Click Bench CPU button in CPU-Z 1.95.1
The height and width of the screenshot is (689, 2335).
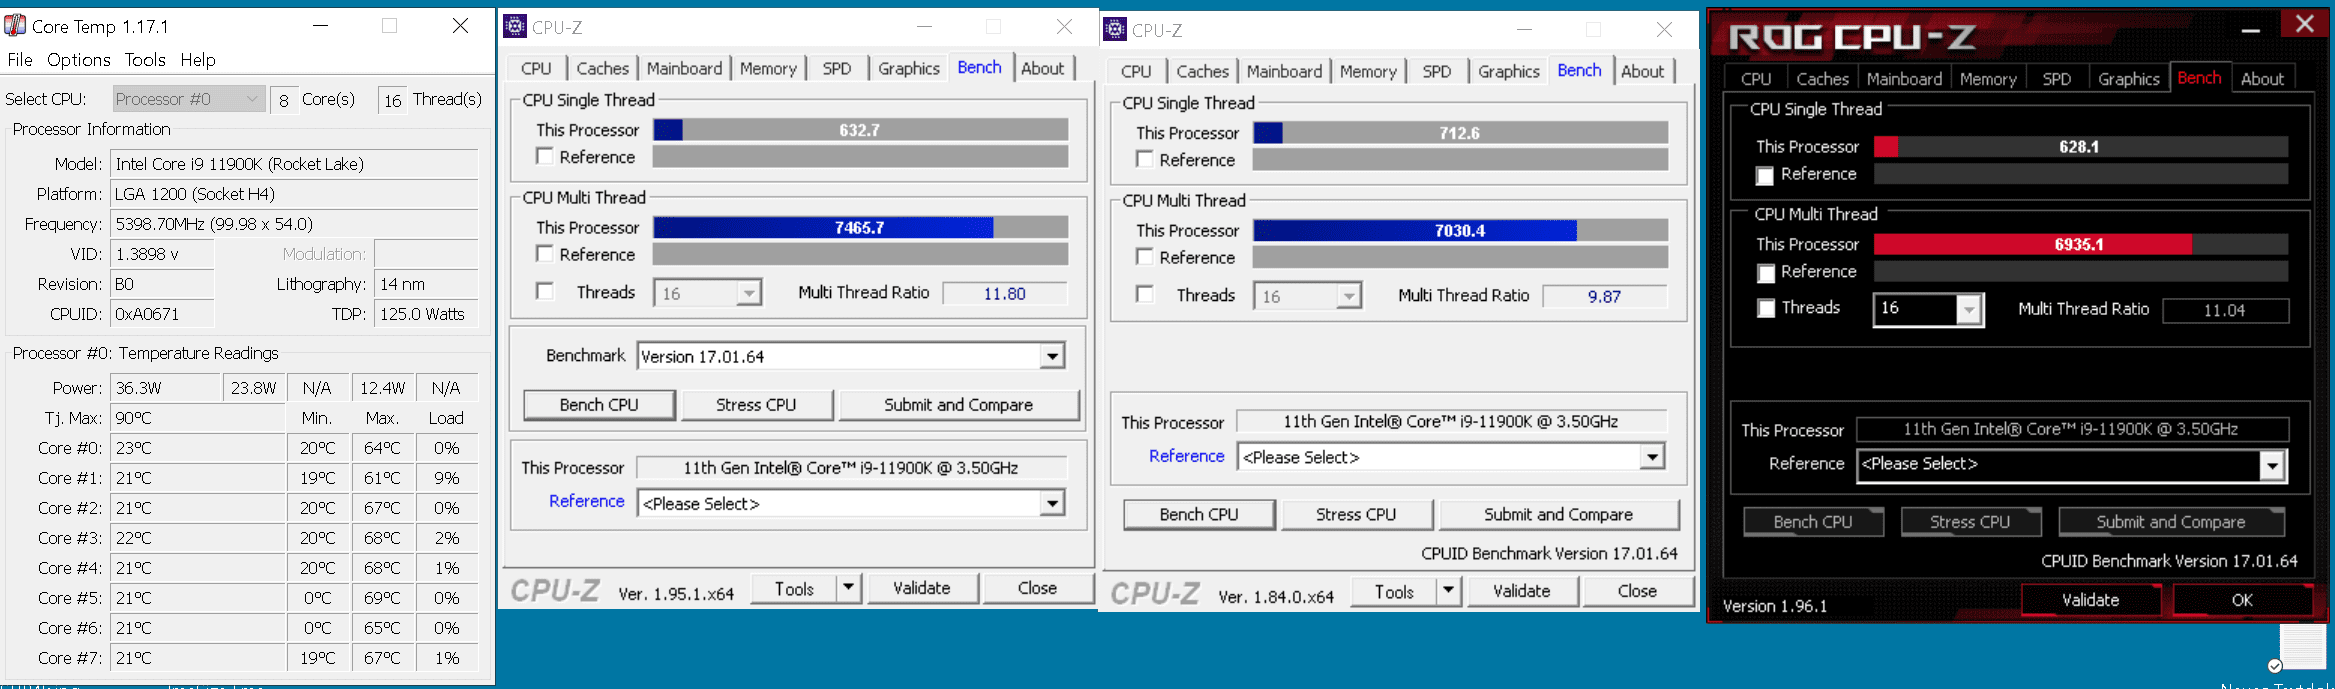point(599,404)
